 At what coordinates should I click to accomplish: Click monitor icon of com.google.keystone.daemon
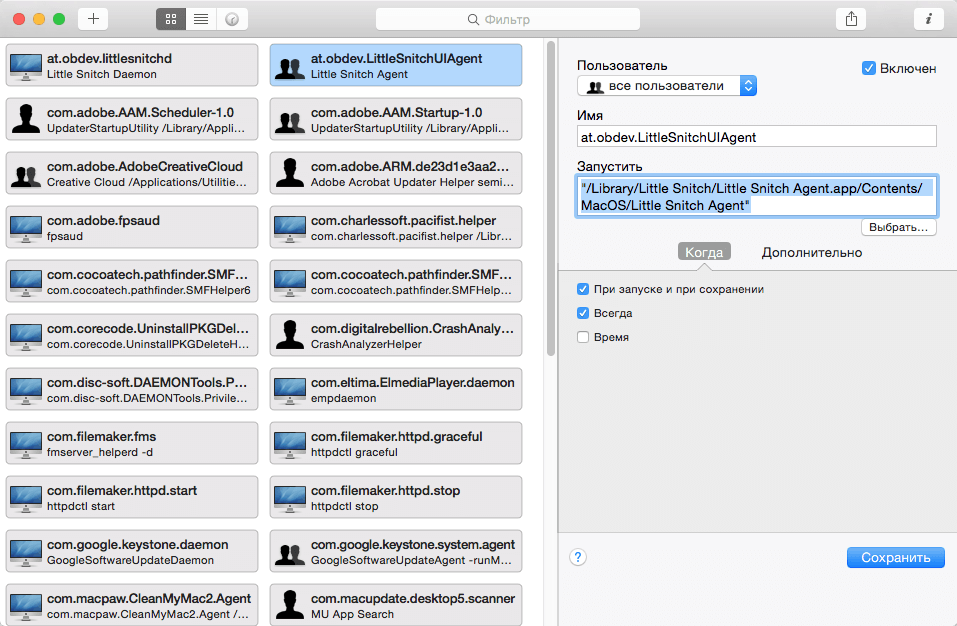point(26,553)
